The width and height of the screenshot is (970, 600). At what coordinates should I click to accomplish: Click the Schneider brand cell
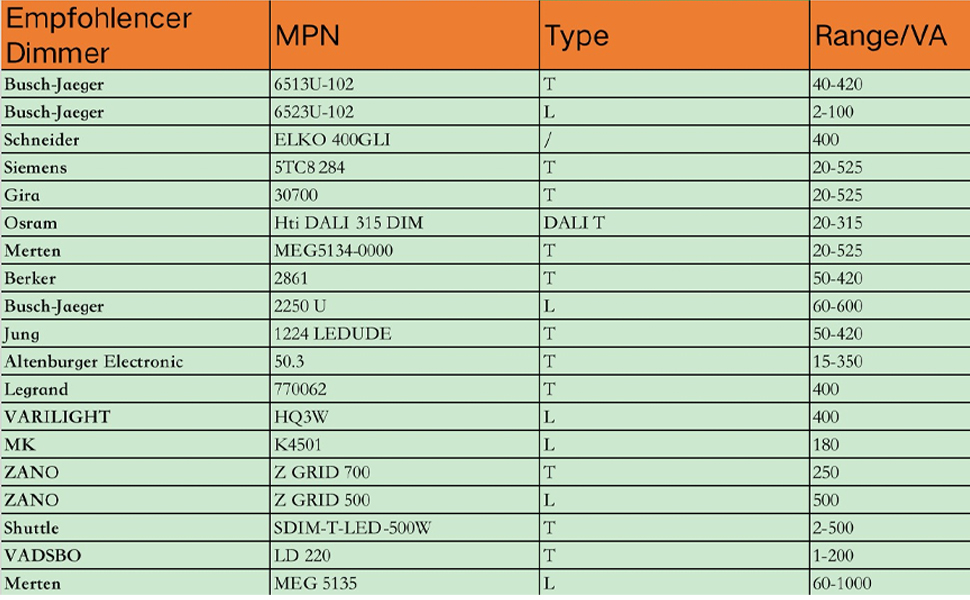pos(135,140)
